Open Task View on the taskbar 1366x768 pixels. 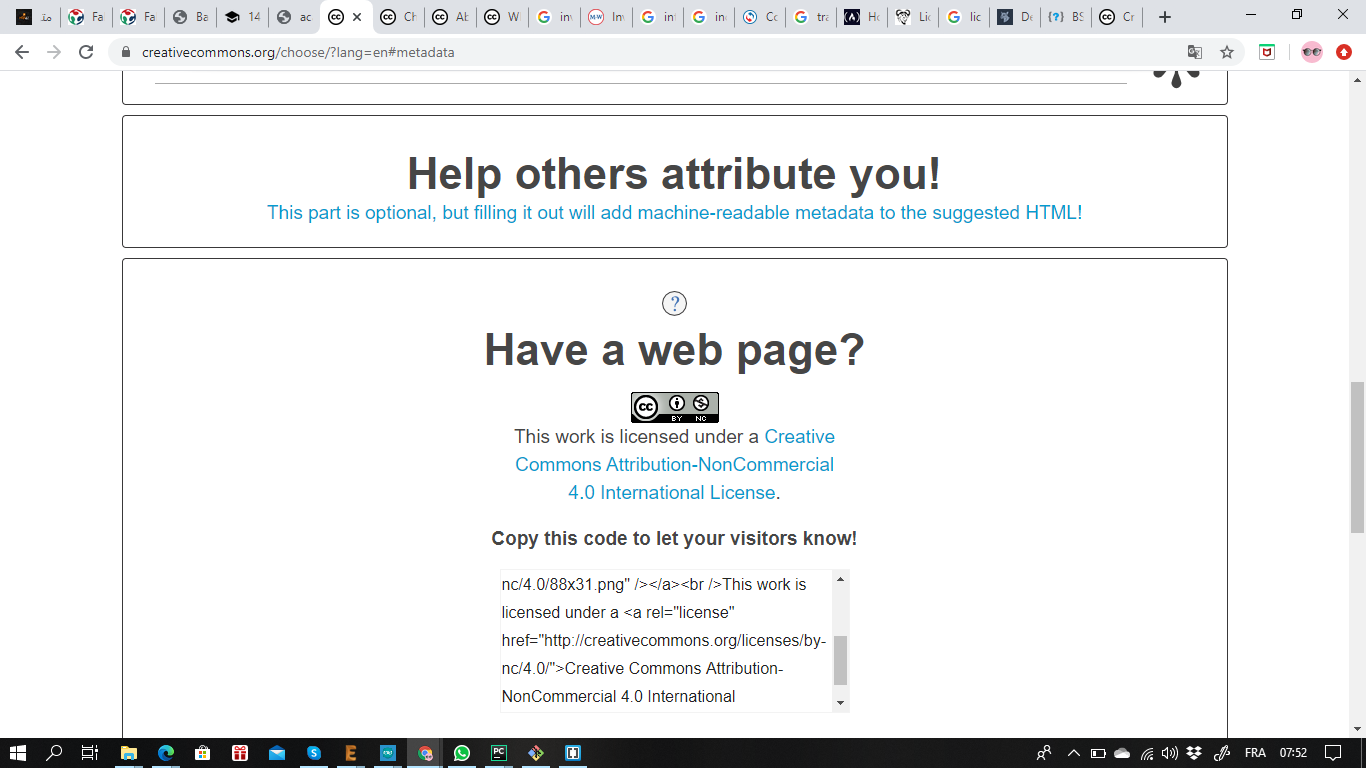90,753
